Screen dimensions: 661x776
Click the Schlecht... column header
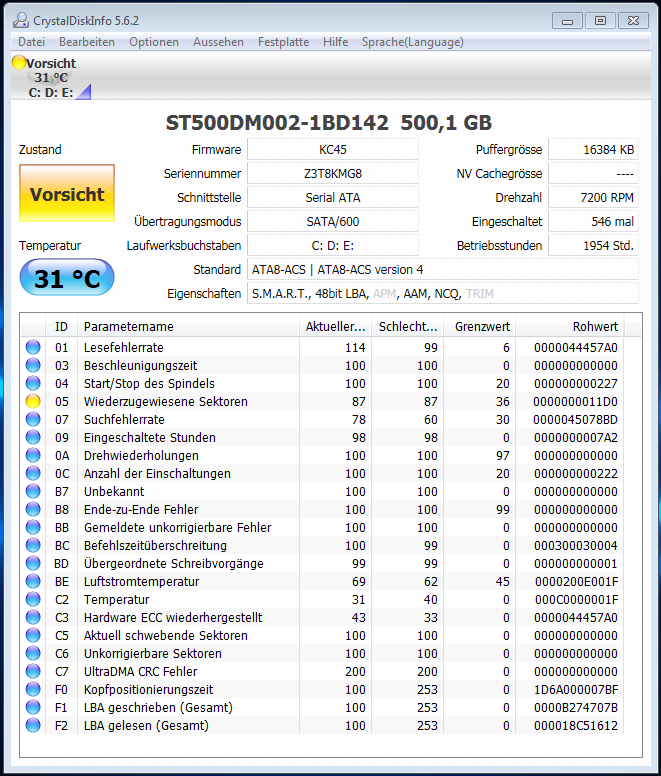click(x=408, y=327)
